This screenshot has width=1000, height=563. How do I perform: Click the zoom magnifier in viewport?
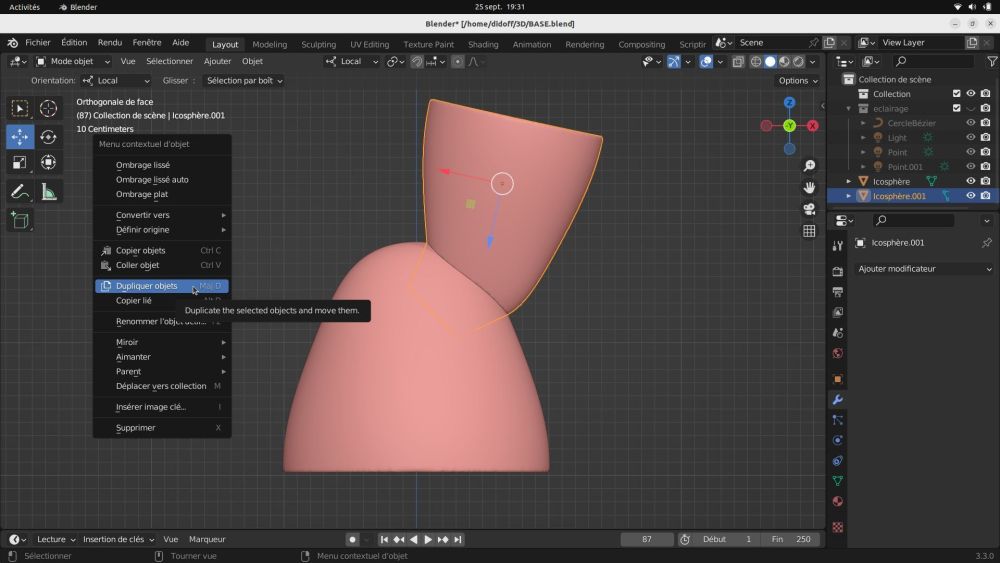click(809, 166)
